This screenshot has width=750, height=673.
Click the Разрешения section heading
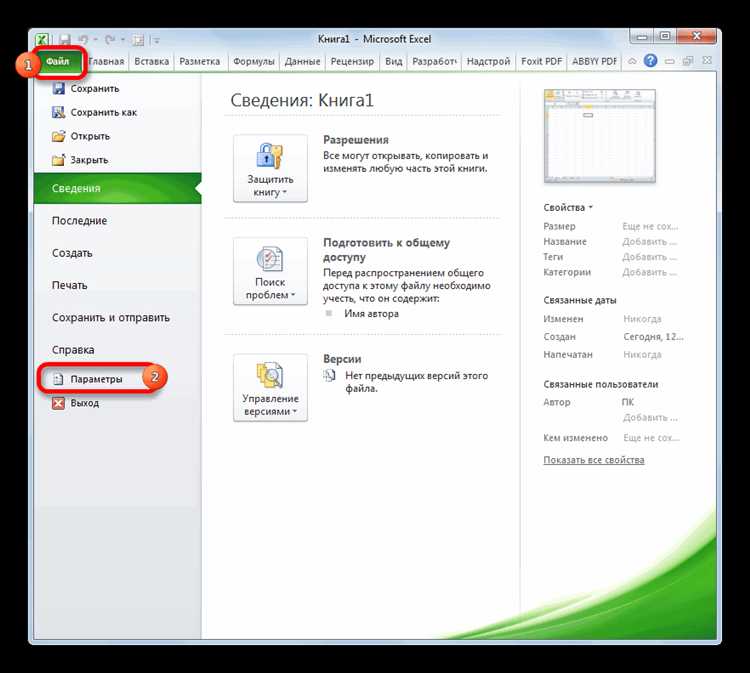(356, 140)
